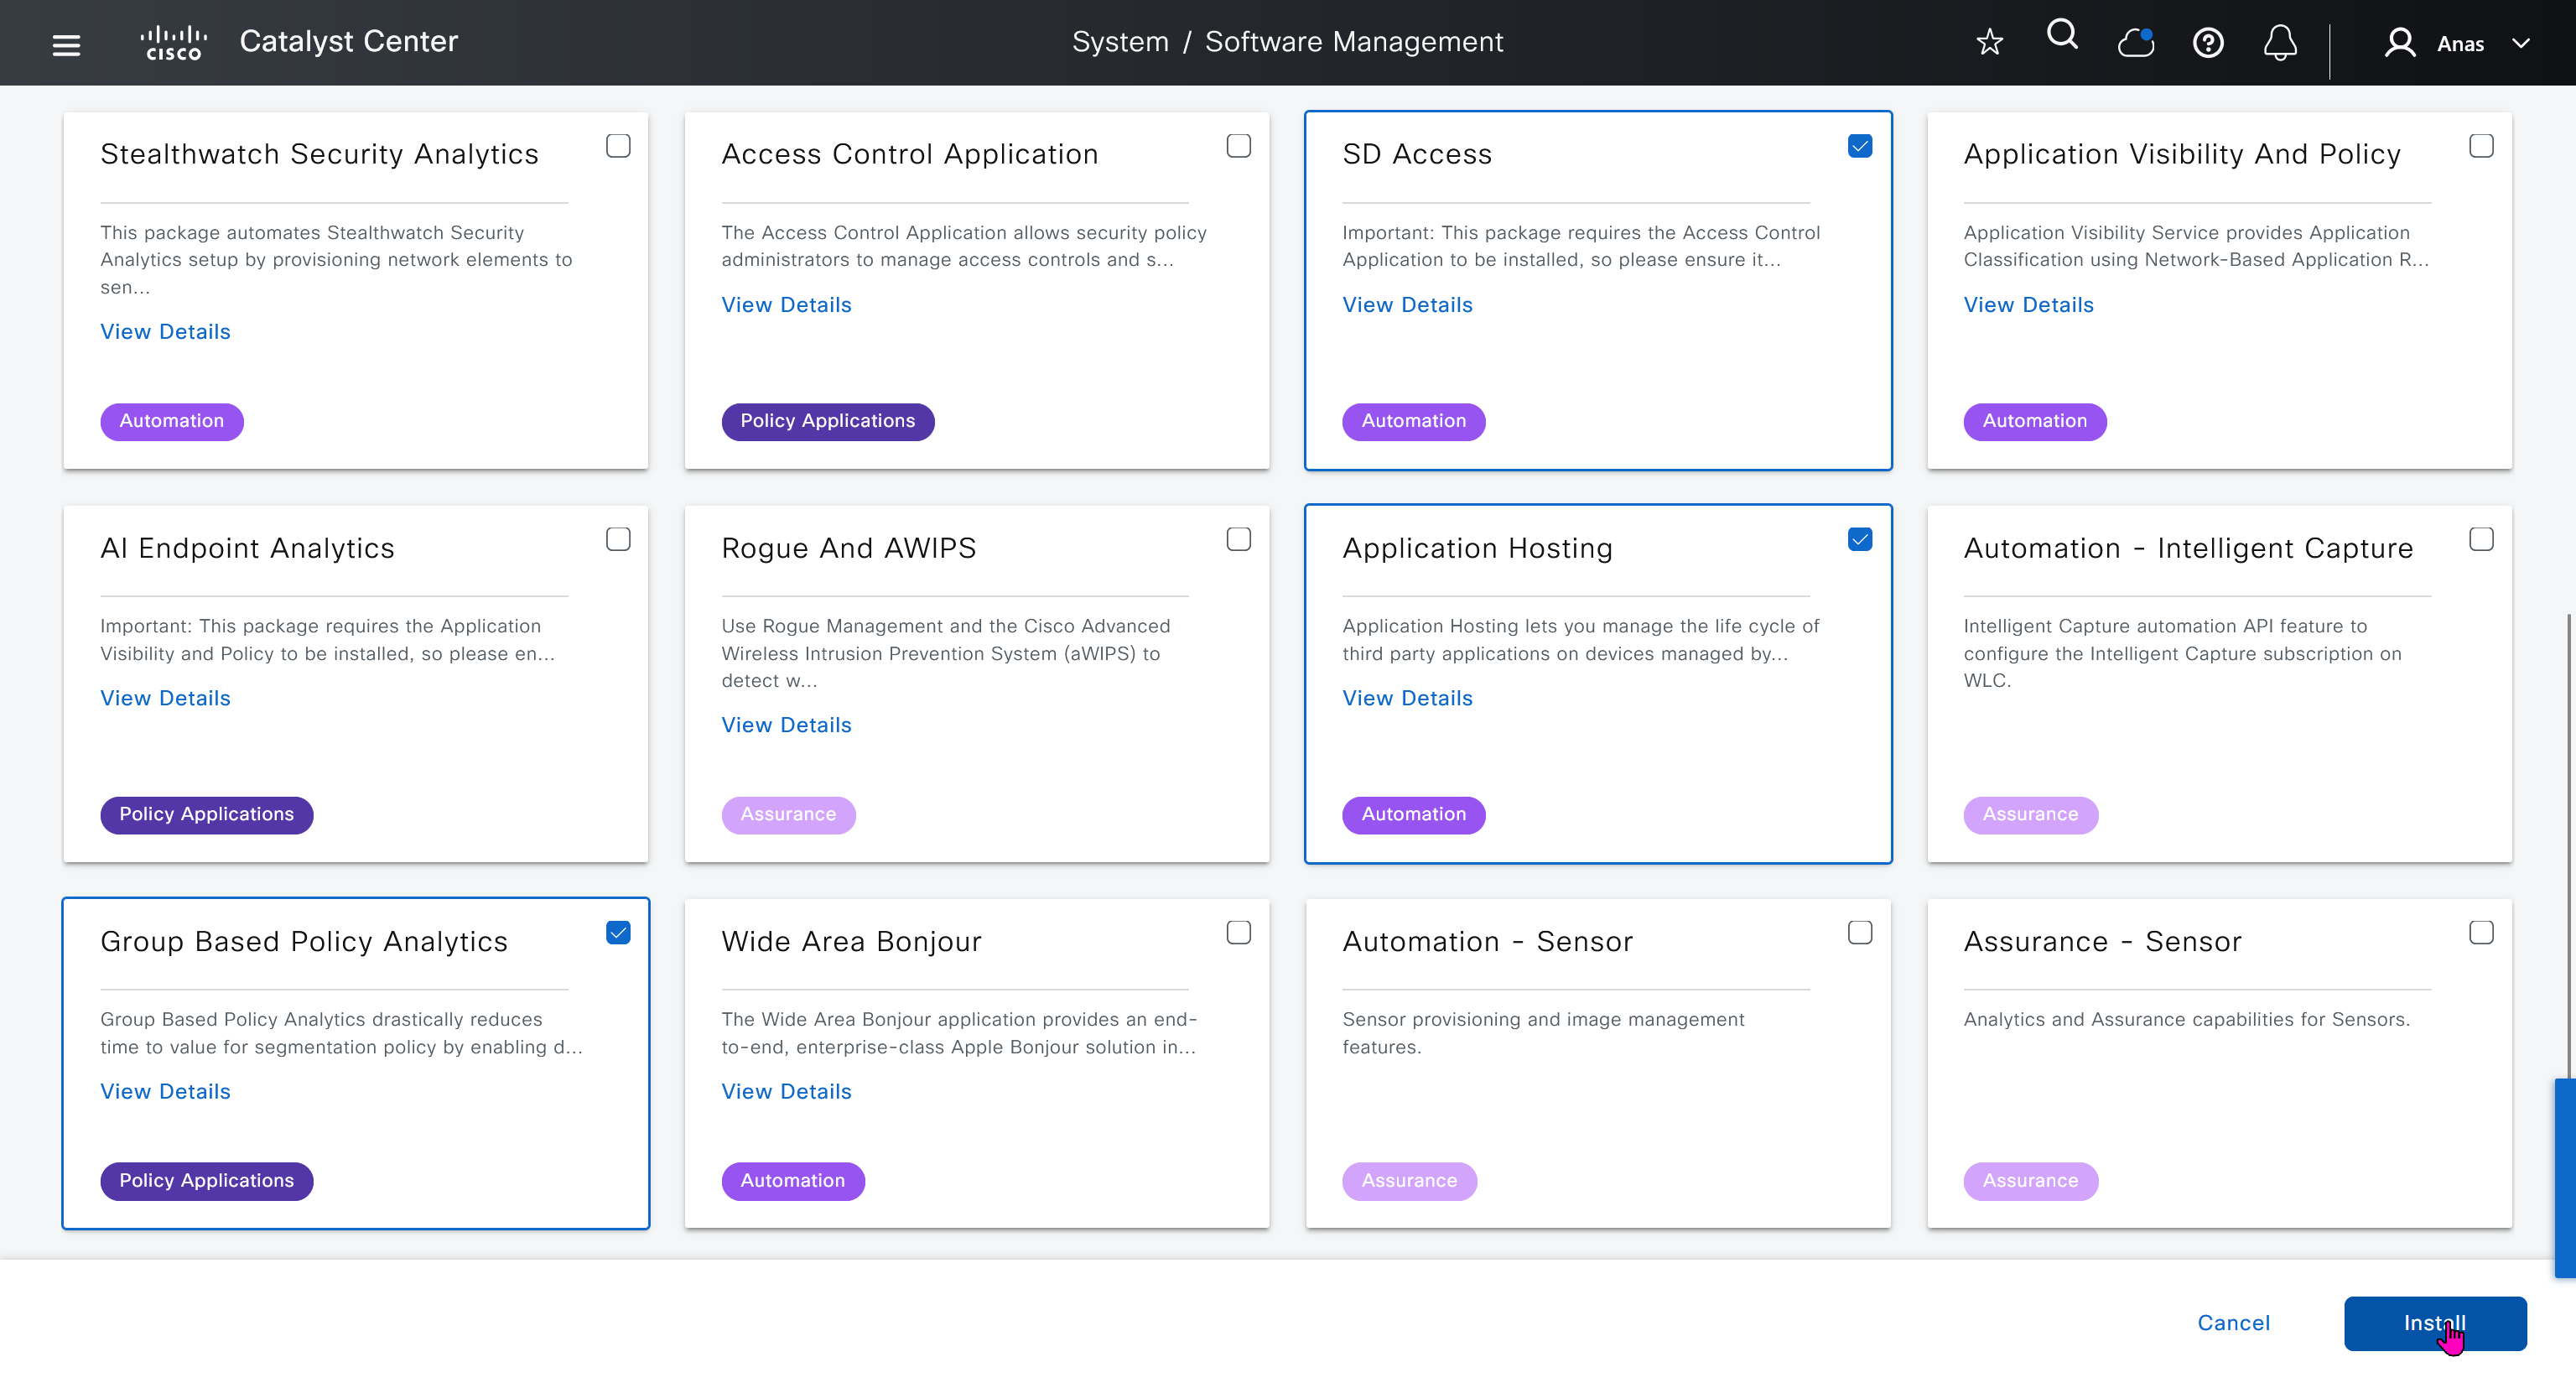The height and width of the screenshot is (1388, 2576).
Task: Open notifications bell icon
Action: tap(2280, 43)
